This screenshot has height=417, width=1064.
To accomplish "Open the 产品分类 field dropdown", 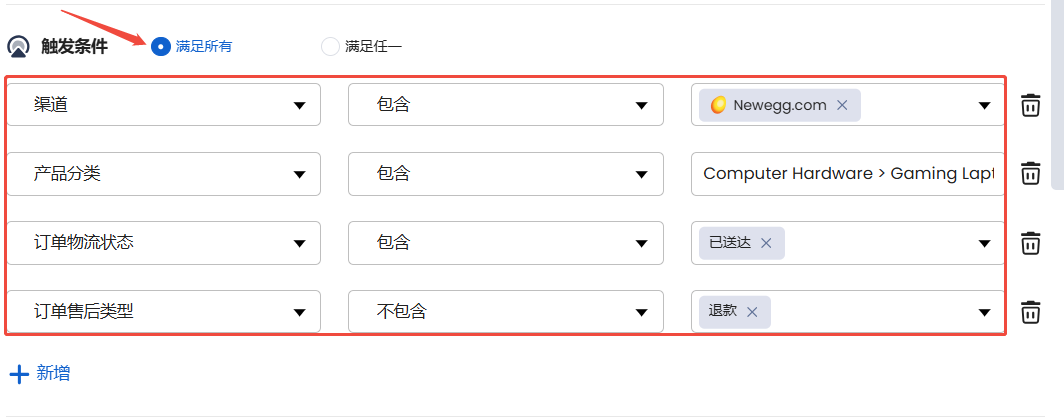I will tap(164, 174).
